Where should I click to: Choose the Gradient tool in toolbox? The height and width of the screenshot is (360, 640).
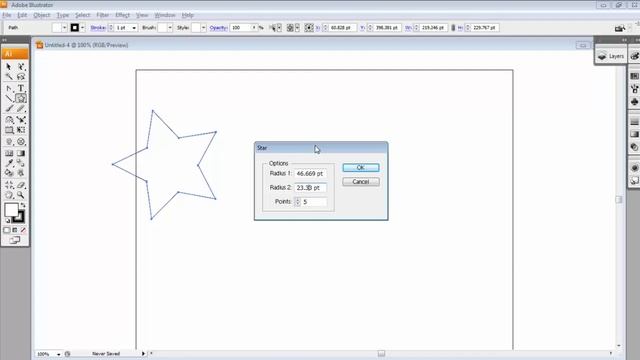21,153
